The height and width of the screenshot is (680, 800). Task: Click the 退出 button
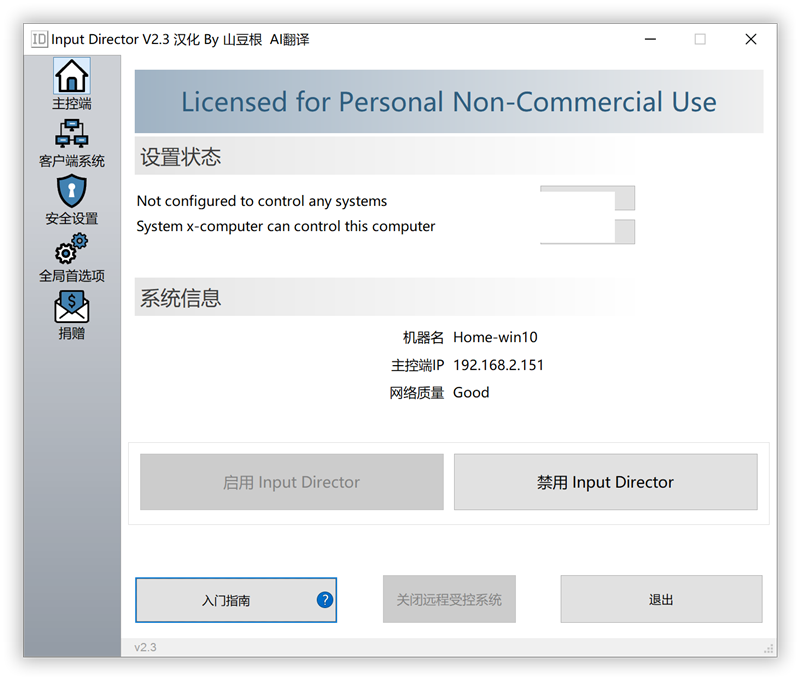pos(661,599)
